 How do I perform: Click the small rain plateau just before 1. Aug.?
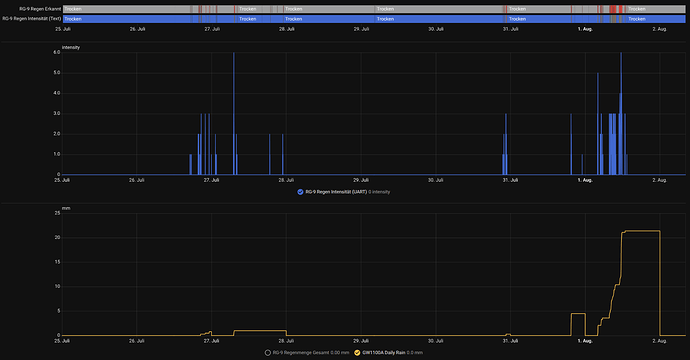[x=578, y=313]
